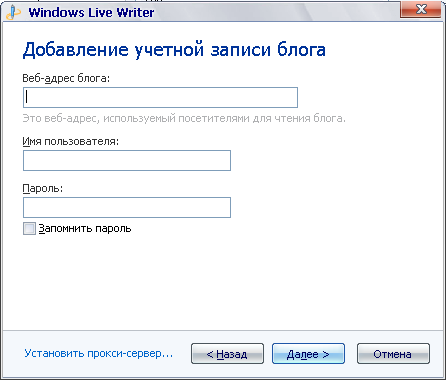The width and height of the screenshot is (446, 380).
Task: Close the Windows Live Writer dialog
Action: tap(422, 9)
